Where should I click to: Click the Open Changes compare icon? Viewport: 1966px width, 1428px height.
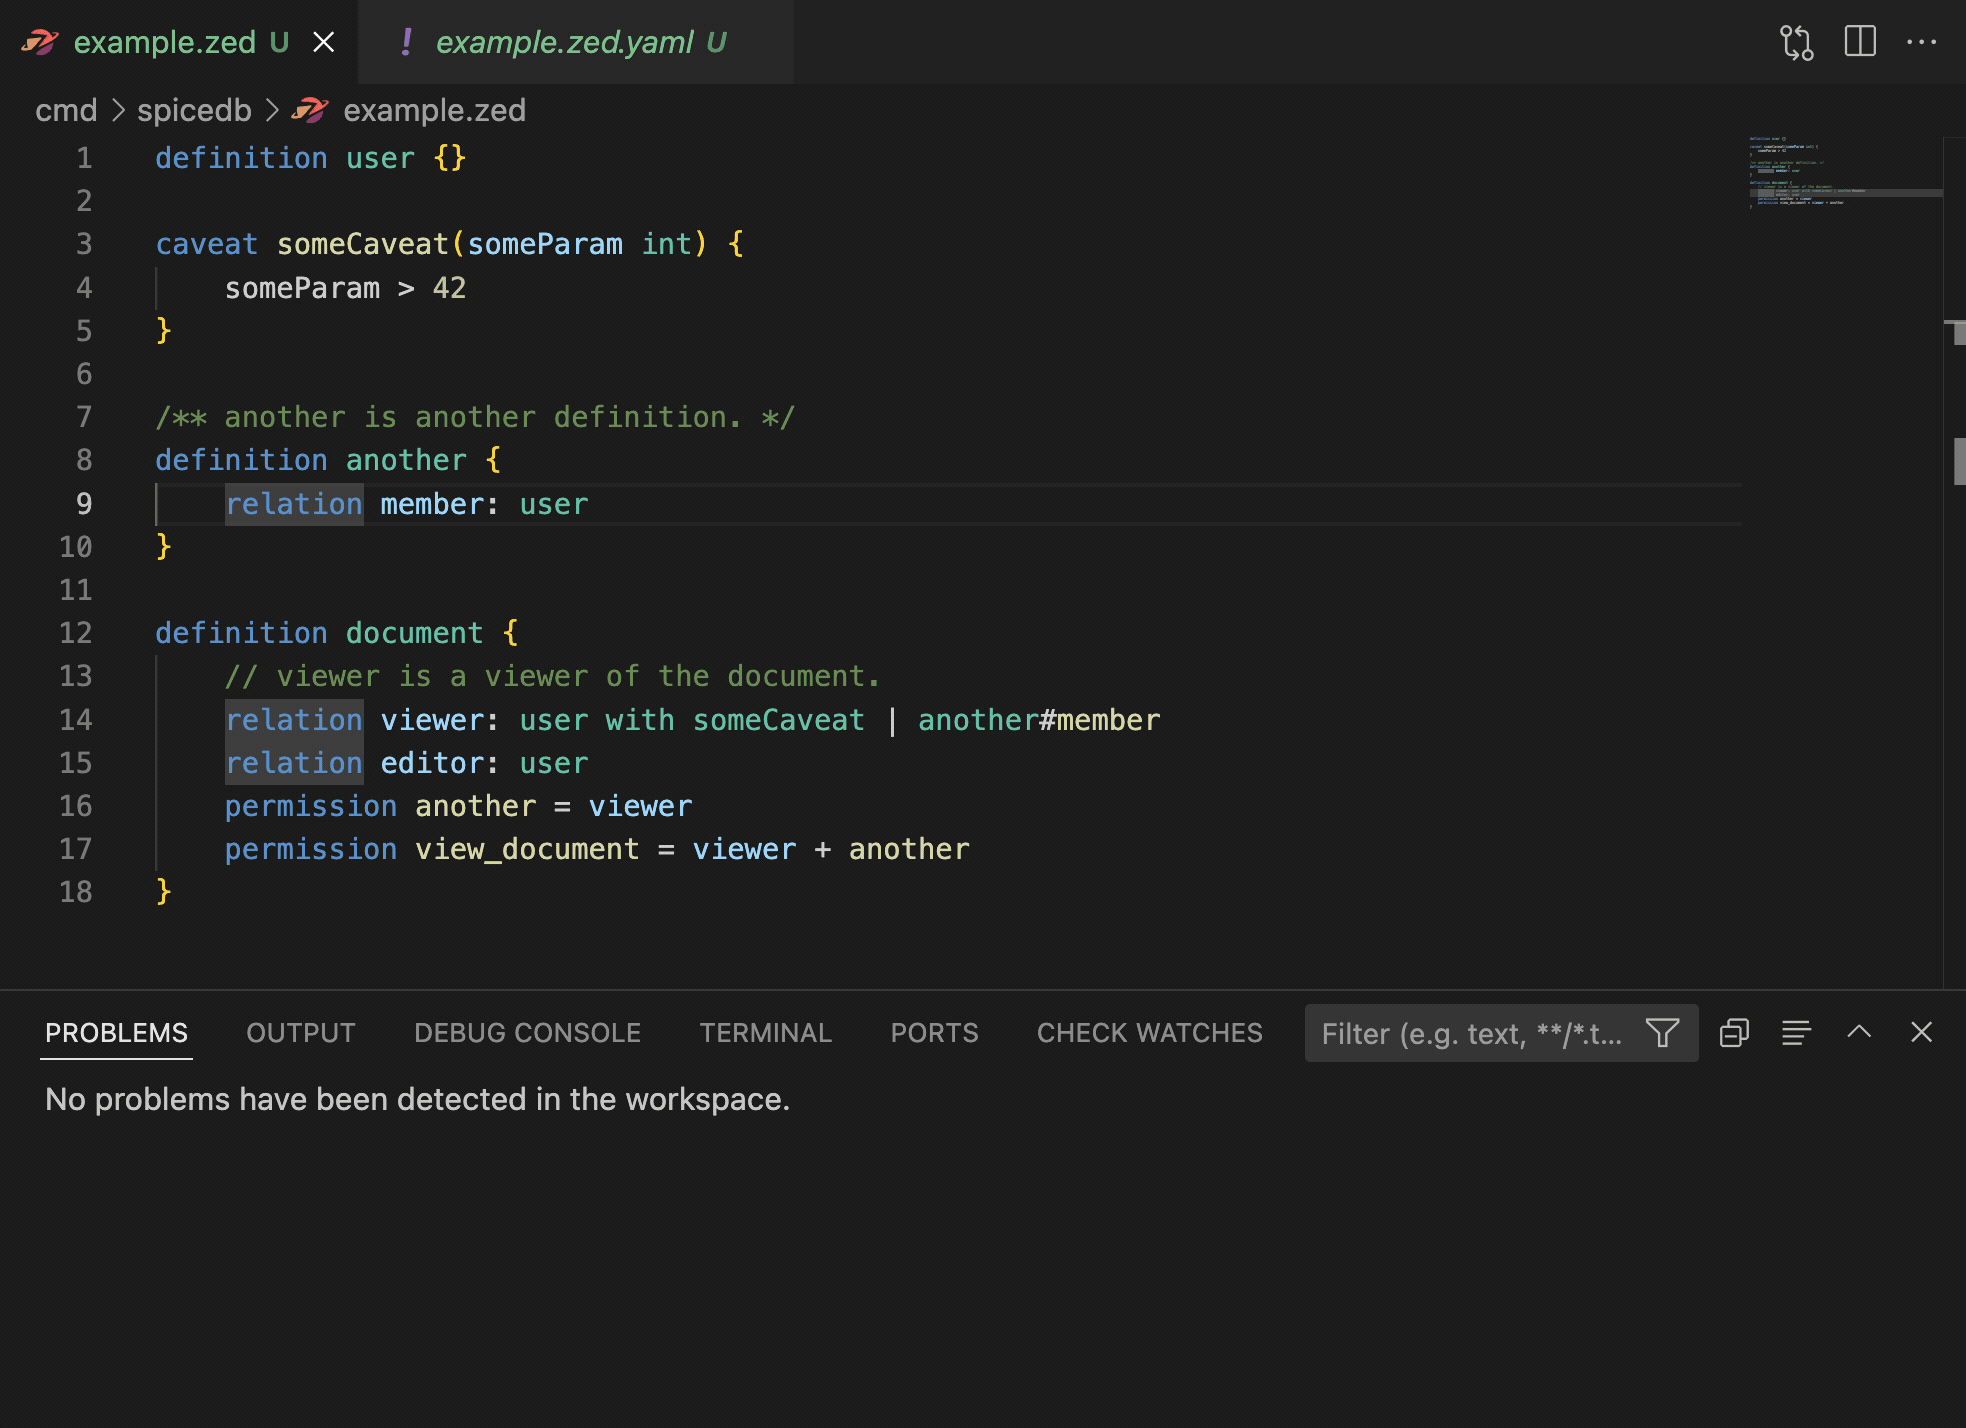(x=1796, y=42)
